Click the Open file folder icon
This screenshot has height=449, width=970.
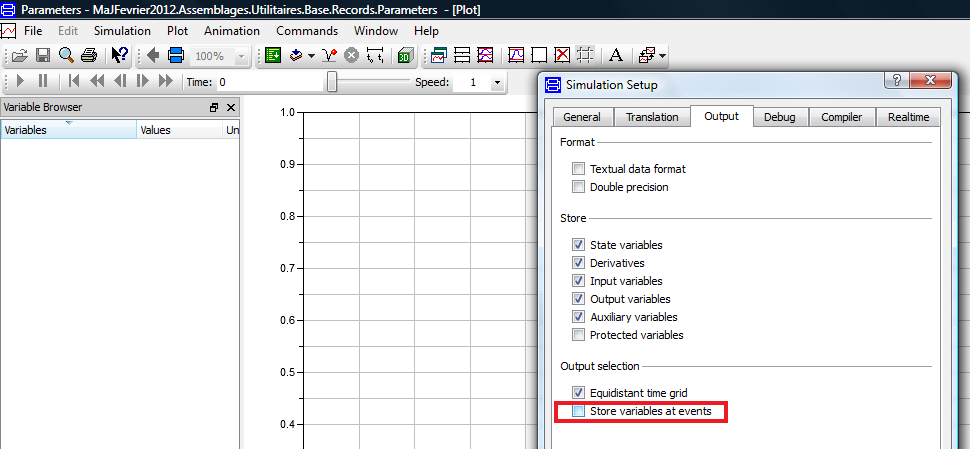(x=19, y=56)
